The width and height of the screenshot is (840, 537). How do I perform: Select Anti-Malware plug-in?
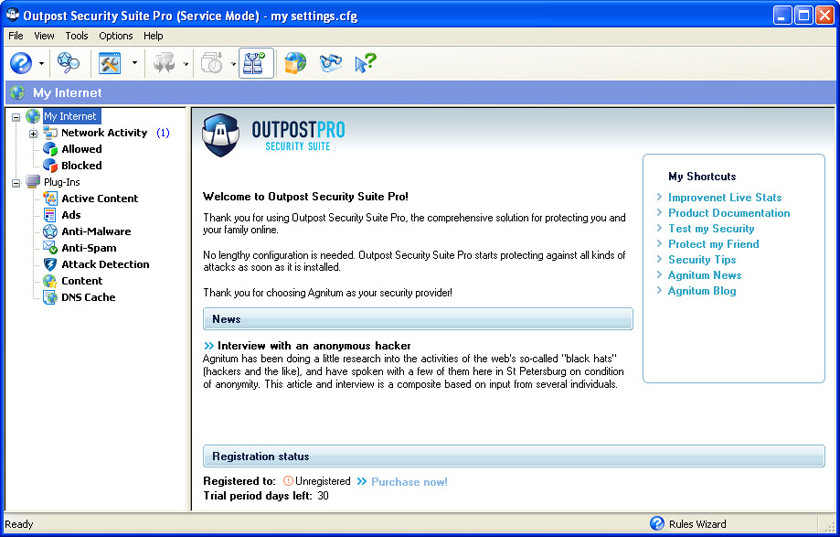click(96, 232)
